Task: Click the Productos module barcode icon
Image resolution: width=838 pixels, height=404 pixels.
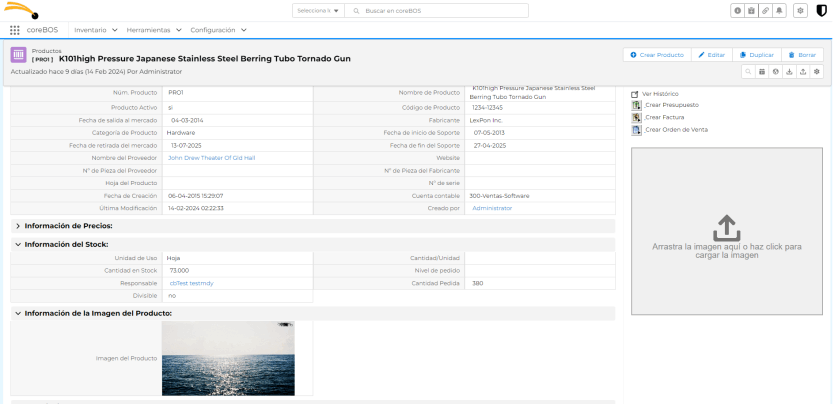Action: coord(18,55)
